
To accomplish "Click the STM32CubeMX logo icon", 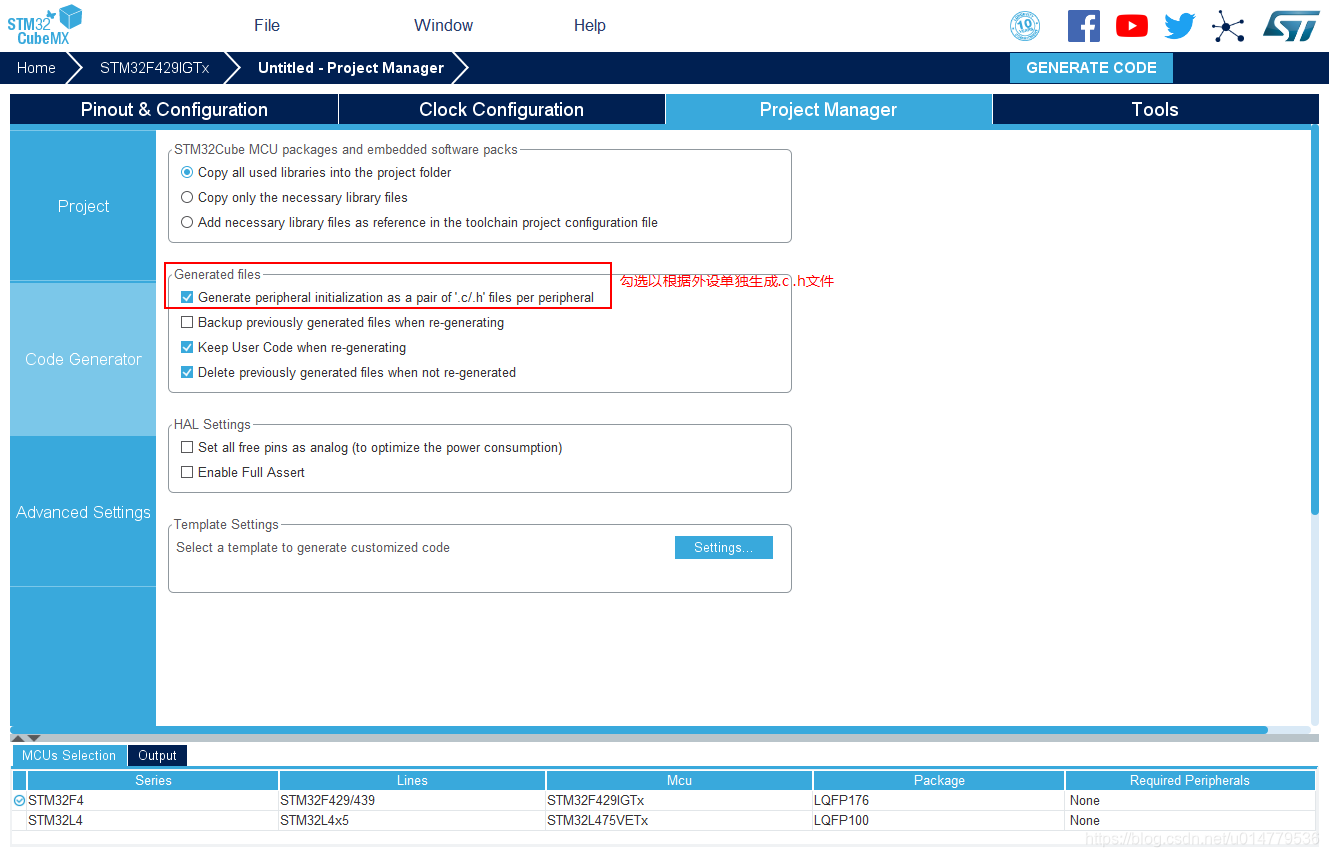I will tap(45, 25).
